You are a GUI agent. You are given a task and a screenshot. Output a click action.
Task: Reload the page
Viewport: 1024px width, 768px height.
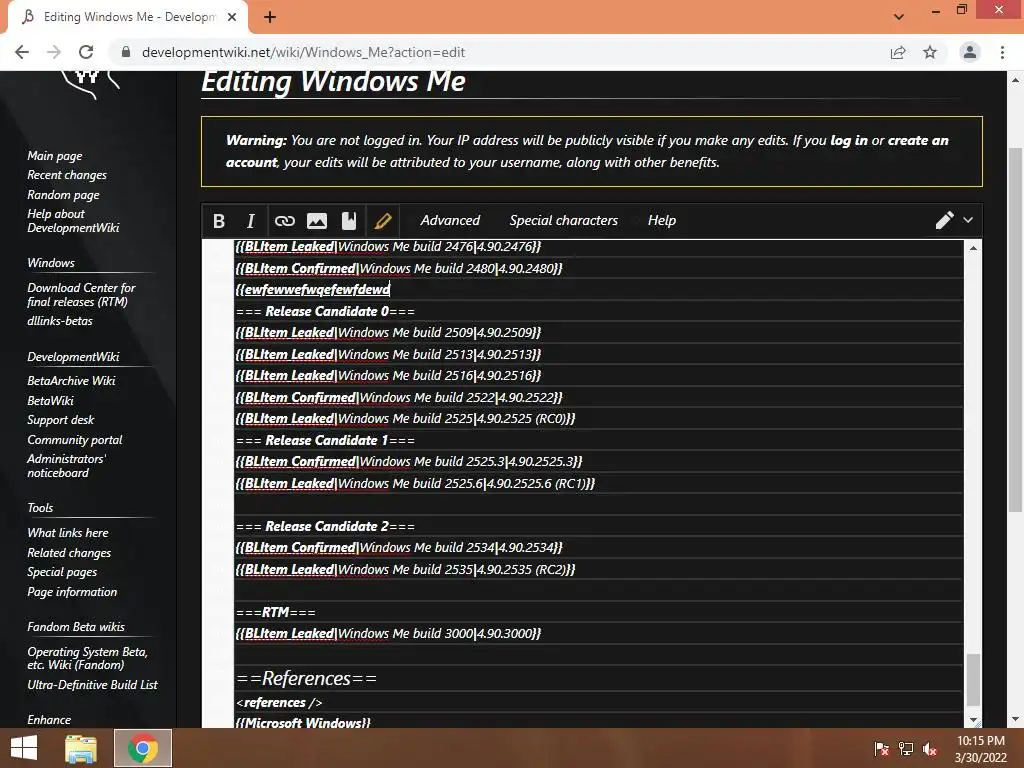point(86,52)
